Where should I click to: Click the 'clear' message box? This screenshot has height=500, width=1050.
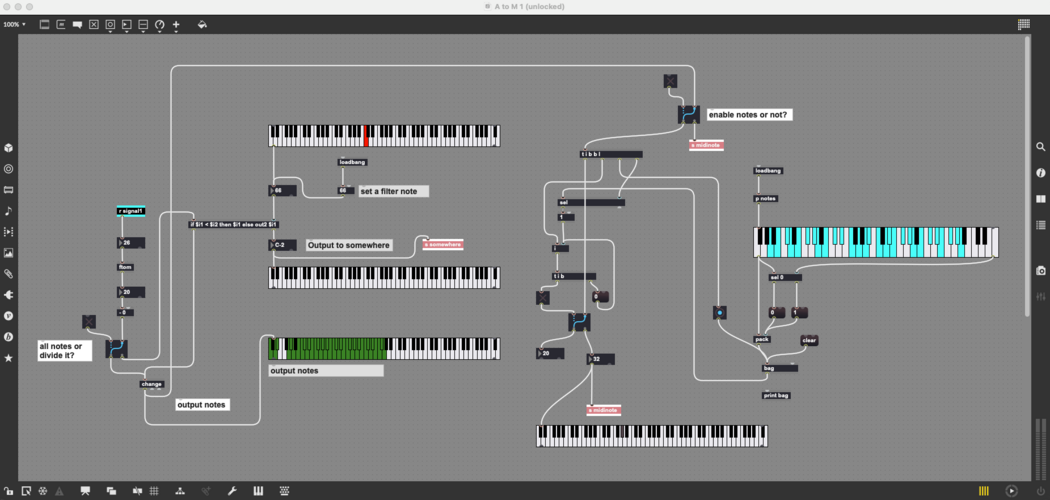pos(809,340)
